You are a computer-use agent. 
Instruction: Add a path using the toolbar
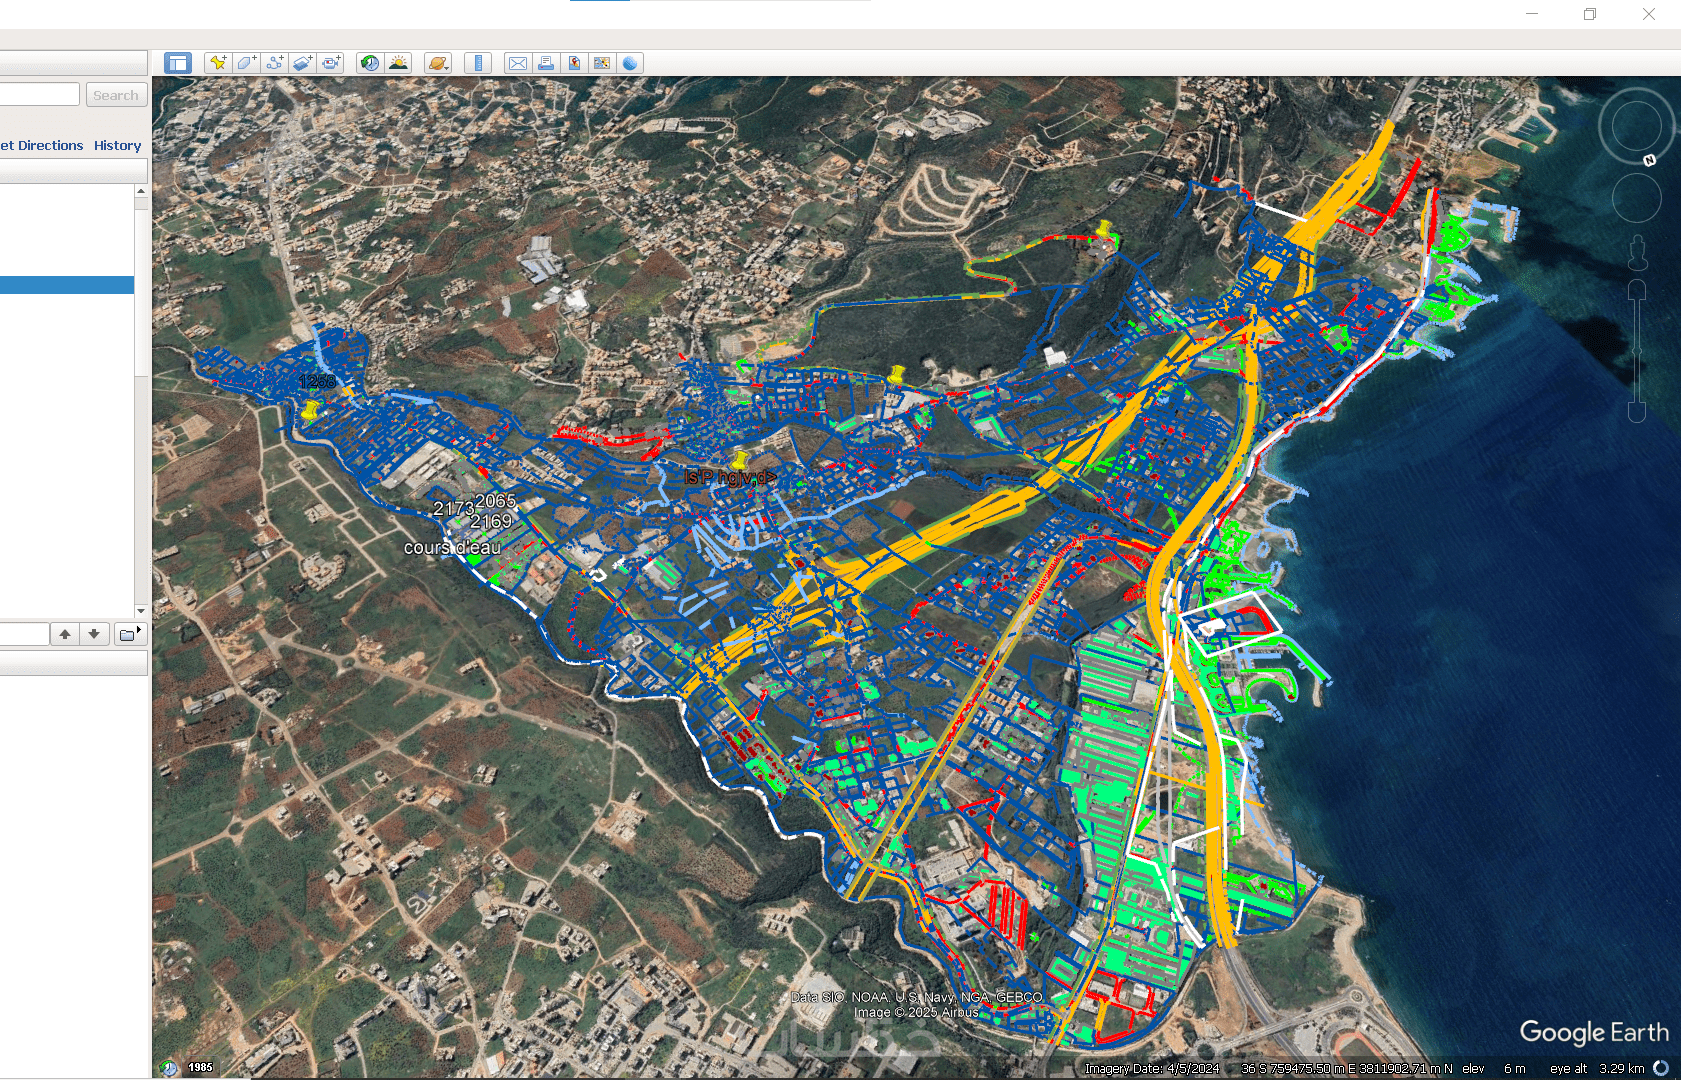click(274, 63)
